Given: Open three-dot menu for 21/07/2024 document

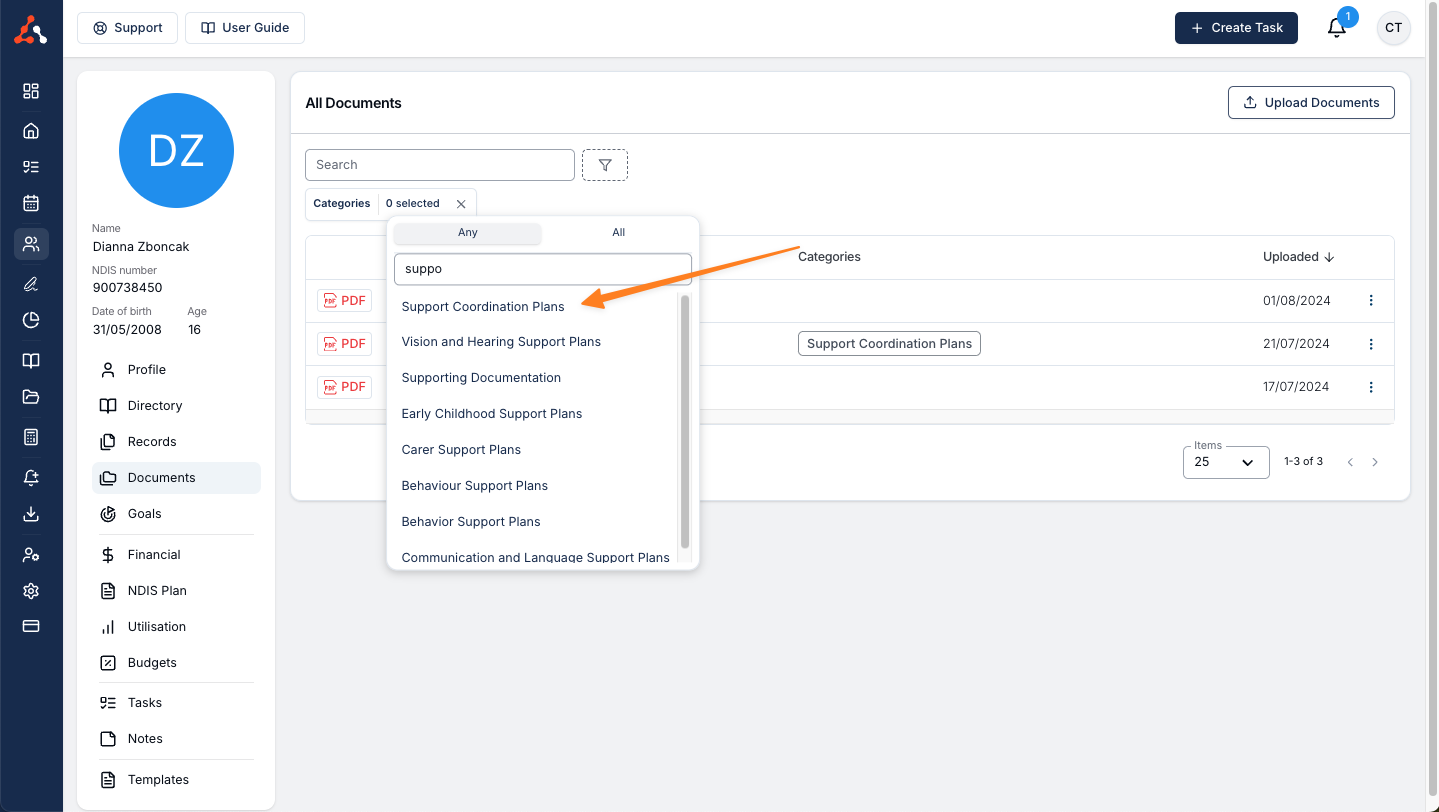Looking at the screenshot, I should (1370, 344).
